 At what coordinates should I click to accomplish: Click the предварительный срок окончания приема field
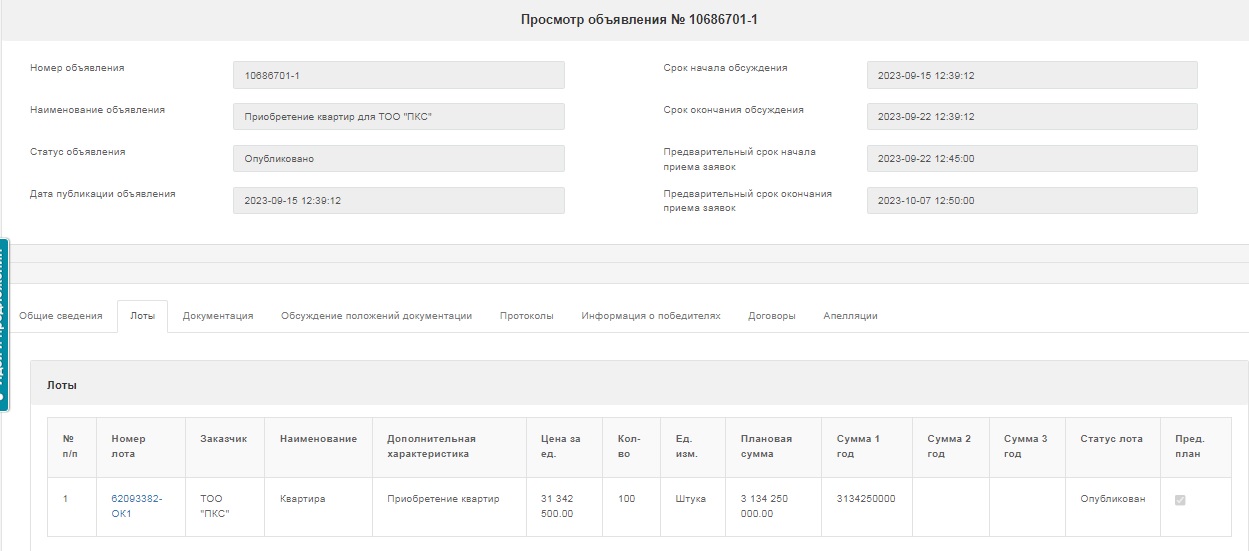tap(1031, 201)
